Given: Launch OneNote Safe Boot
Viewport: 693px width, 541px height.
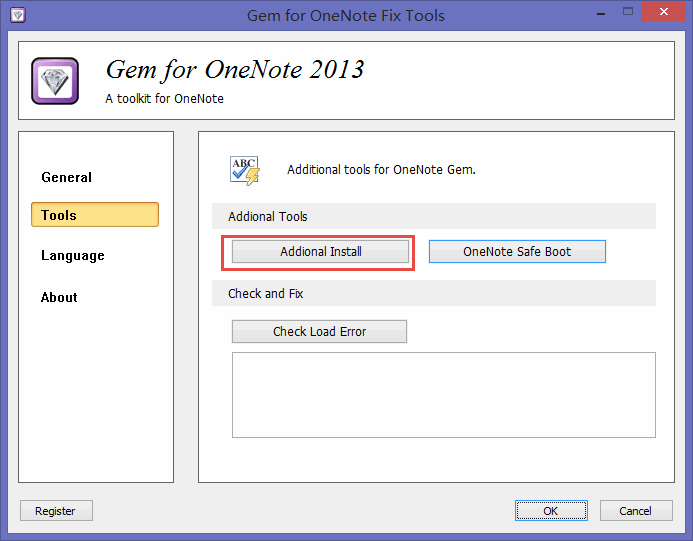Looking at the screenshot, I should (x=517, y=251).
